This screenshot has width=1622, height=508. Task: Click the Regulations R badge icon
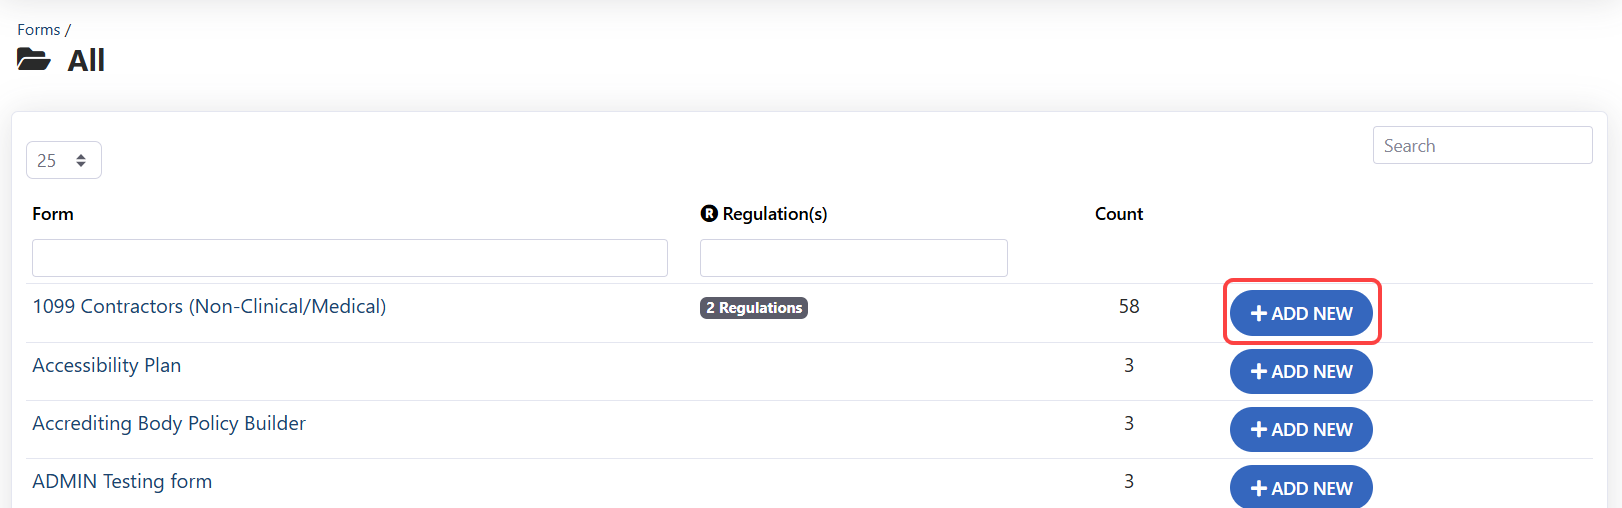click(709, 213)
